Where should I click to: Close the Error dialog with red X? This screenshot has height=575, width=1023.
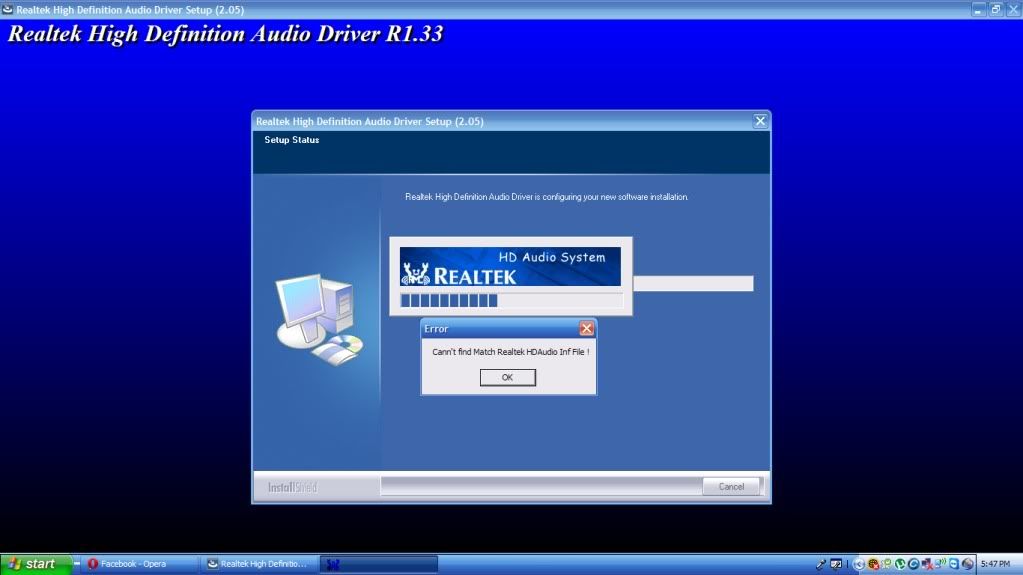pyautogui.click(x=587, y=328)
